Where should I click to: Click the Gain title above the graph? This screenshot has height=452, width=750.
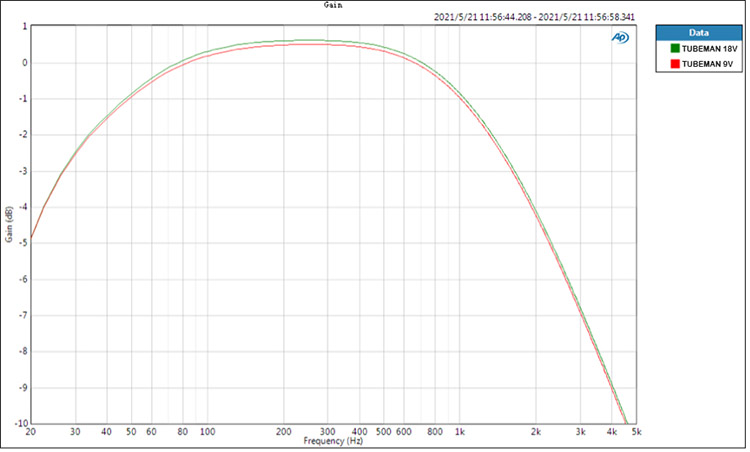click(335, 5)
